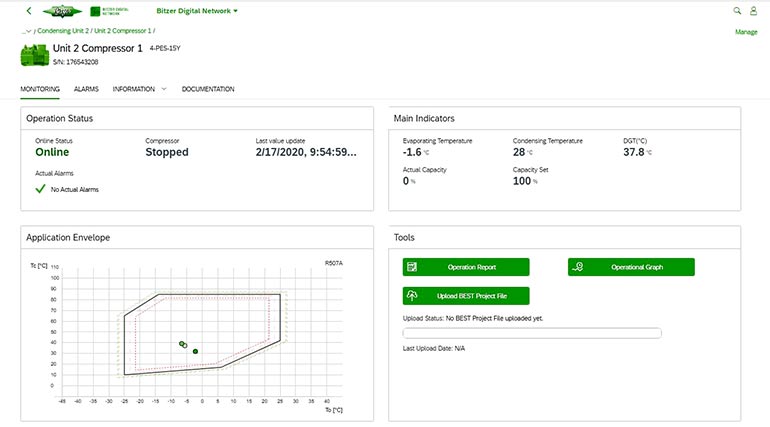This screenshot has height=427, width=770.
Task: Follow the Condensing Unit 2 breadcrumb link
Action: (x=62, y=31)
